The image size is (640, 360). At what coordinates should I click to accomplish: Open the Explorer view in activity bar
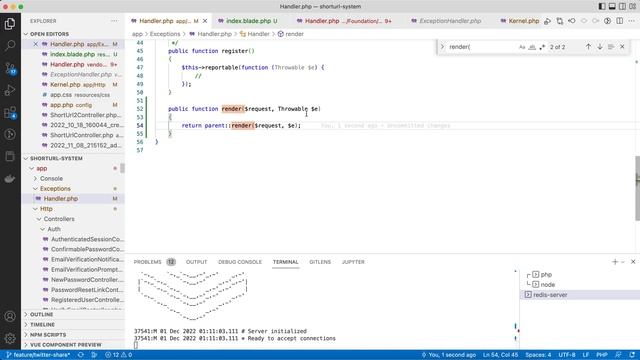10,24
